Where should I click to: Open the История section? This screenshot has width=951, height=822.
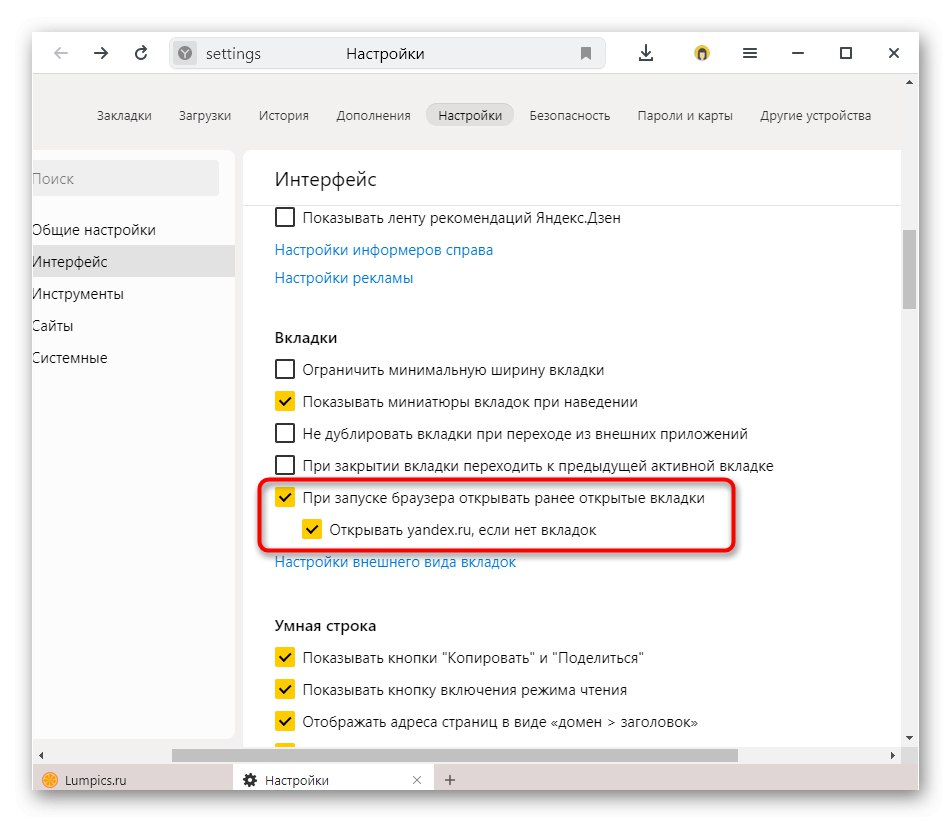click(x=283, y=115)
